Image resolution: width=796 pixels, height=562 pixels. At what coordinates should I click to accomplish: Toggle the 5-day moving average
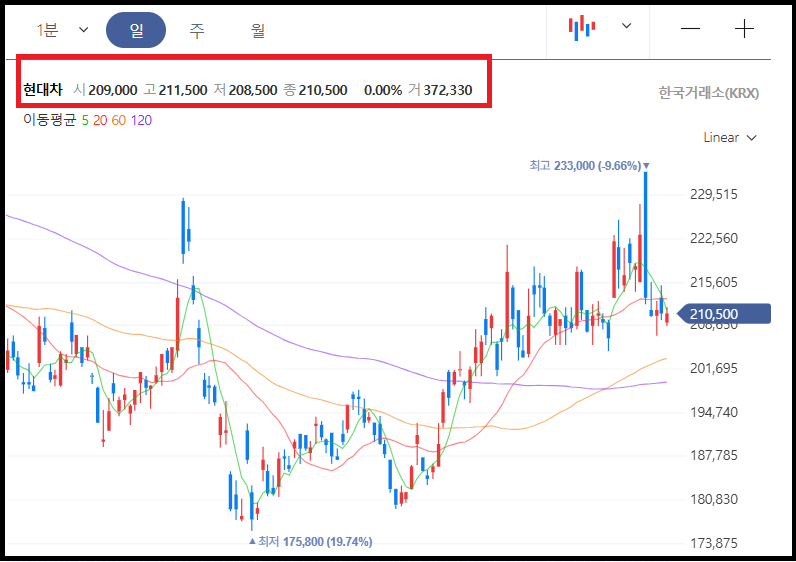(x=85, y=120)
